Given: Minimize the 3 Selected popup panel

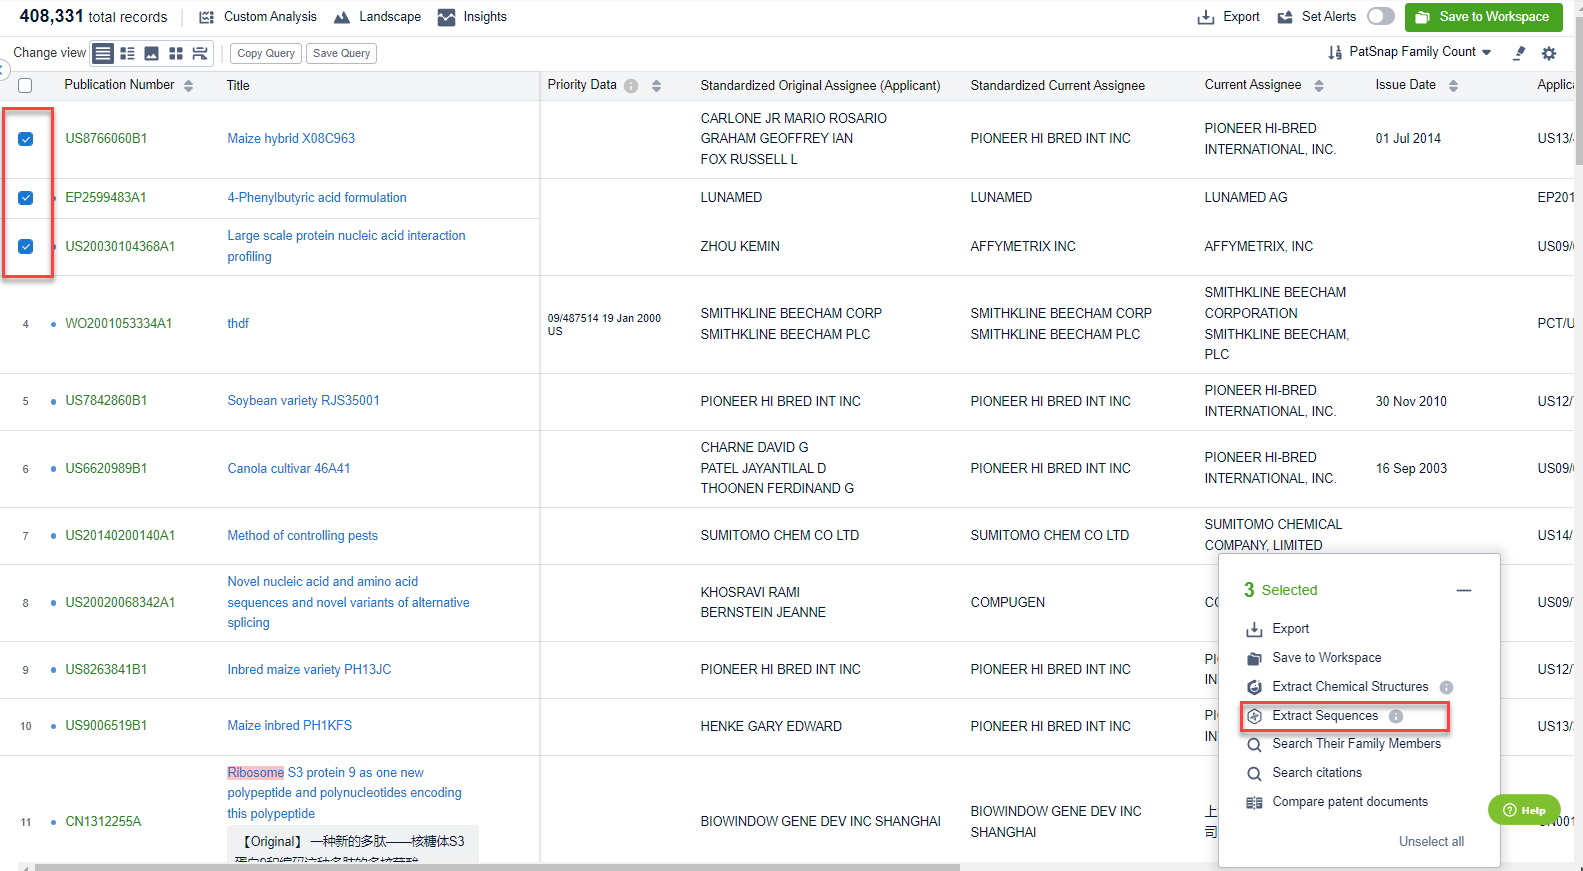Looking at the screenshot, I should pyautogui.click(x=1464, y=590).
